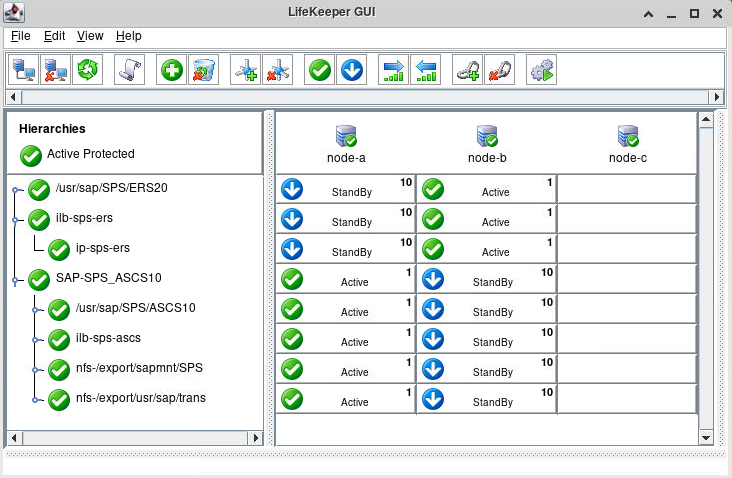Click Active text for ip-sps-ers on node-b
Image resolution: width=732 pixels, height=478 pixels.
coord(496,253)
